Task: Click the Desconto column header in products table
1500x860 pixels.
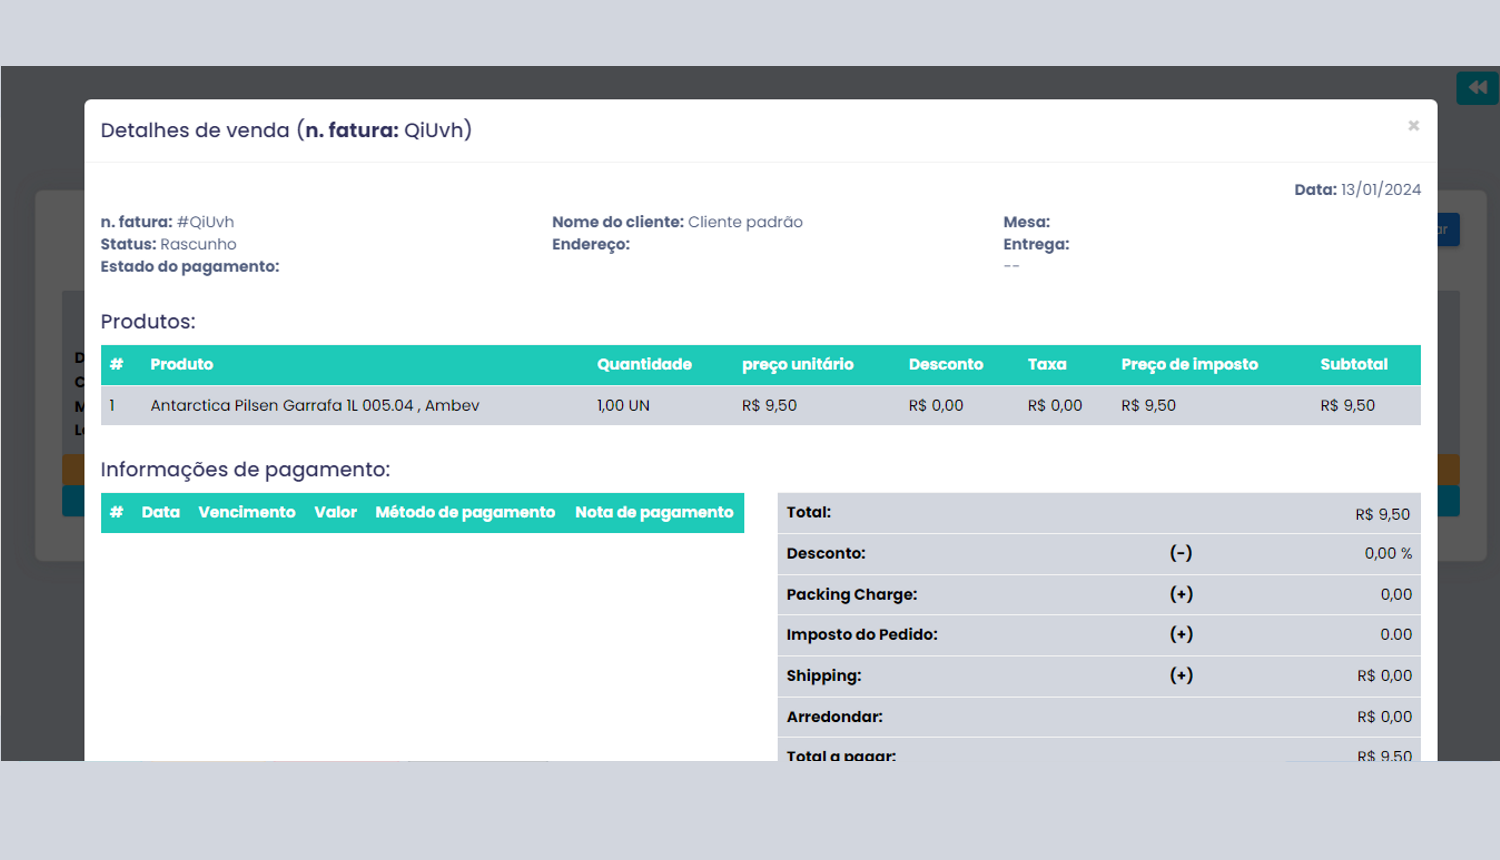Action: (945, 364)
